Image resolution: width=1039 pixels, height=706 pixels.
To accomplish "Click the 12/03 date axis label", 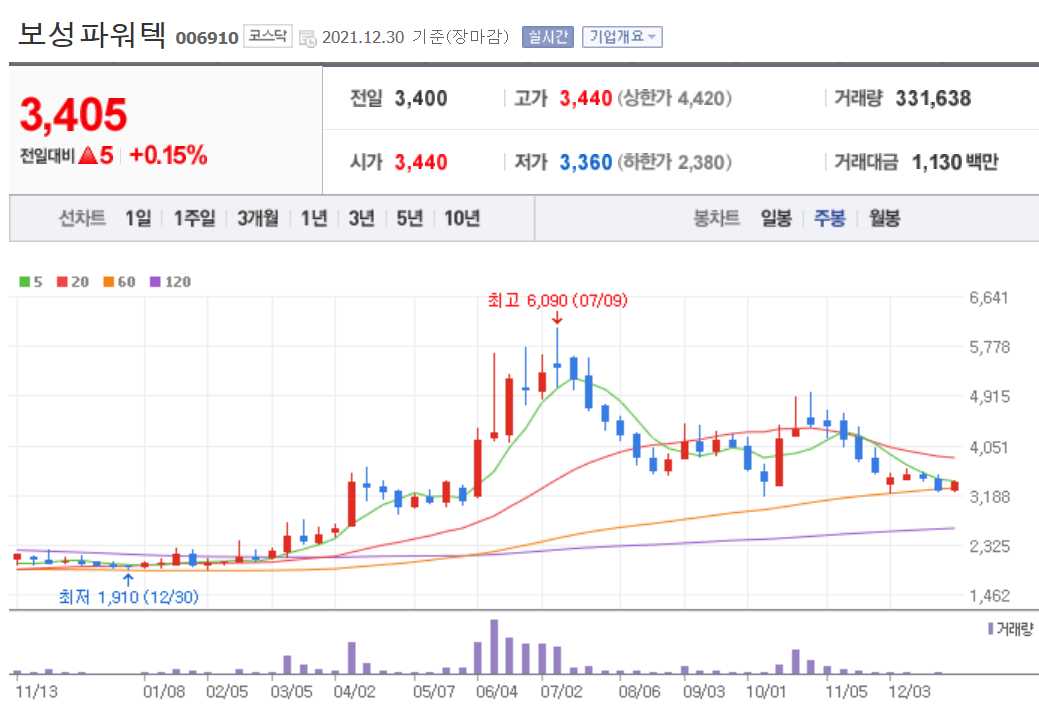I will pos(909,692).
